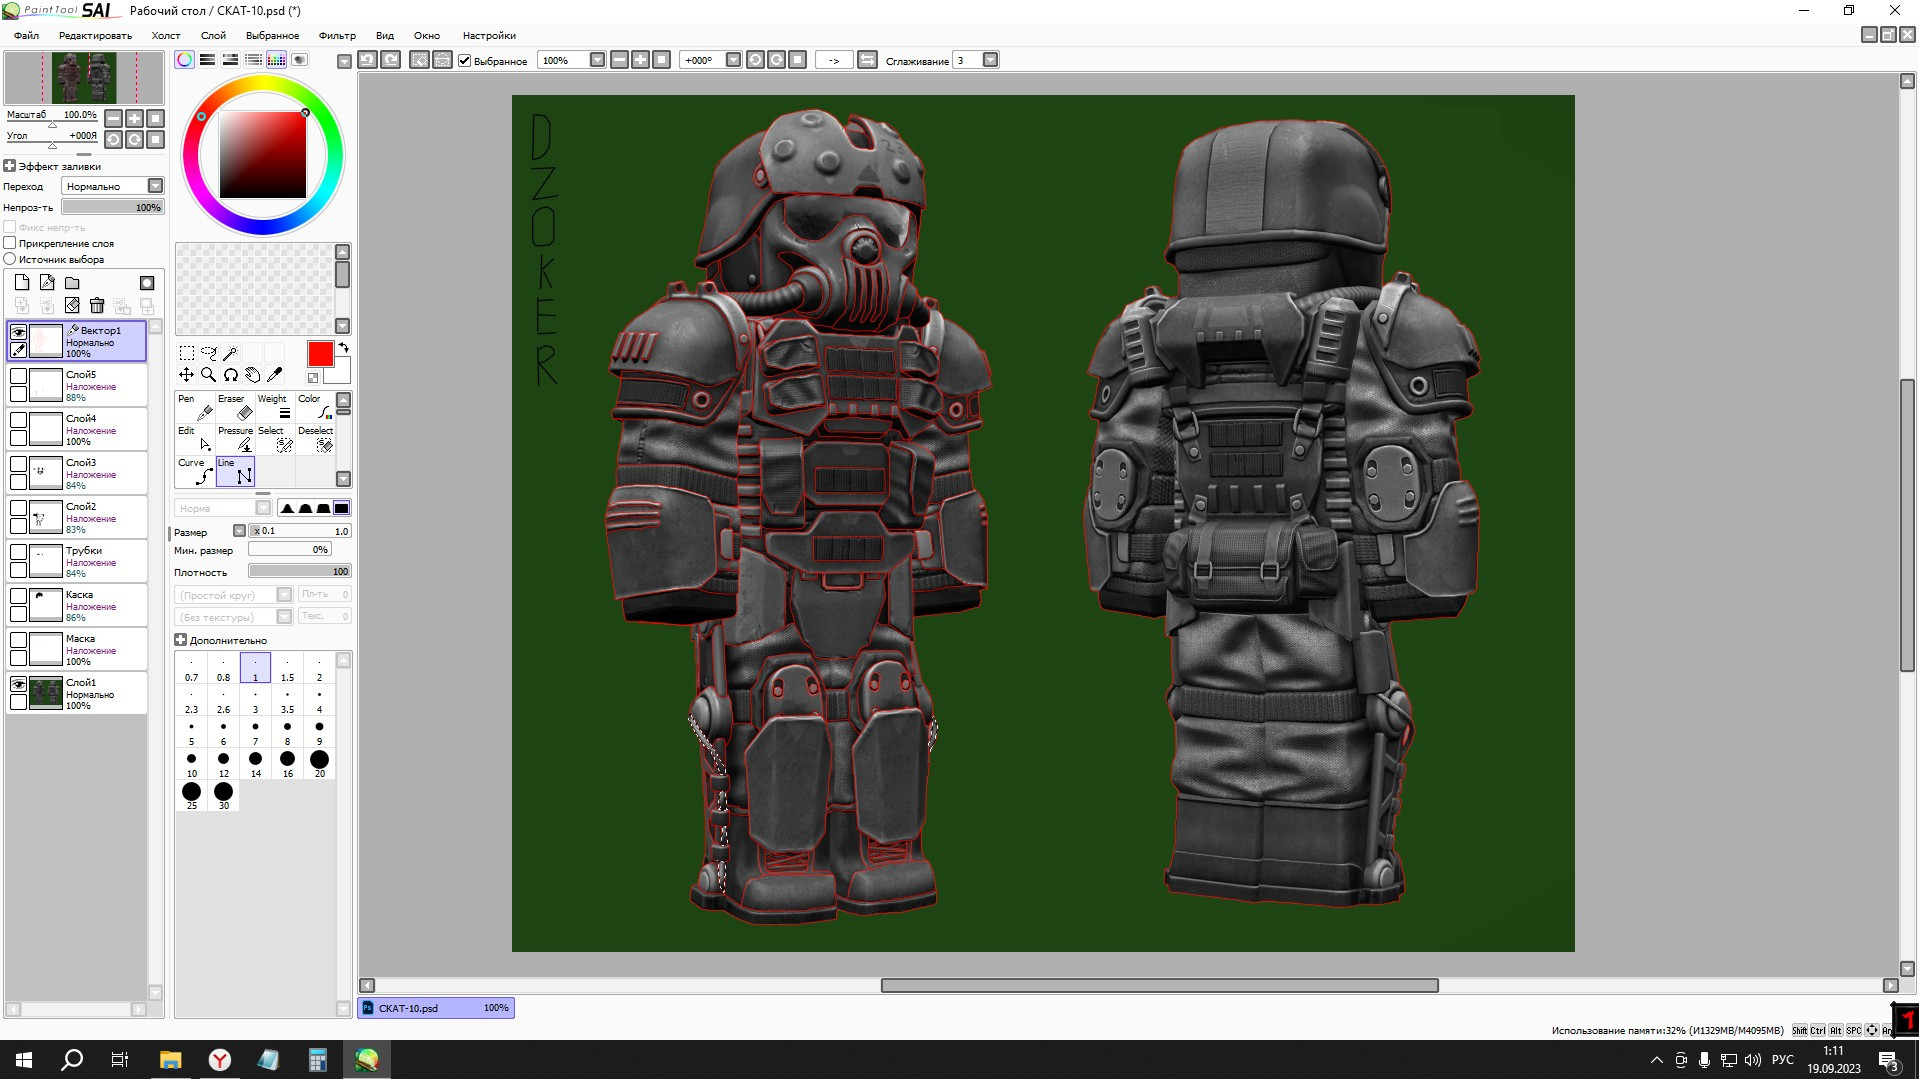Screen dimensions: 1919x1079
Task: Select the Eyedropper tool
Action: (x=274, y=375)
